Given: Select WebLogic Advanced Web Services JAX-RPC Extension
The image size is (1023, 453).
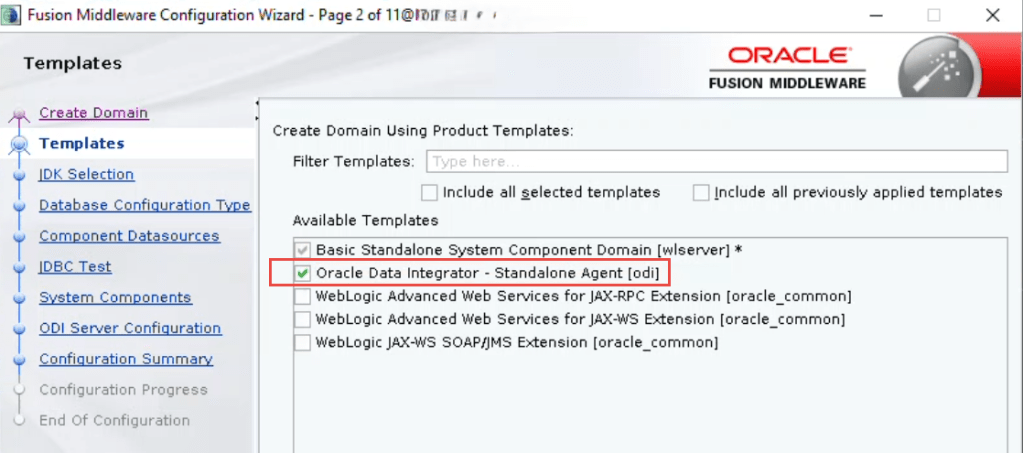Looking at the screenshot, I should (x=302, y=296).
